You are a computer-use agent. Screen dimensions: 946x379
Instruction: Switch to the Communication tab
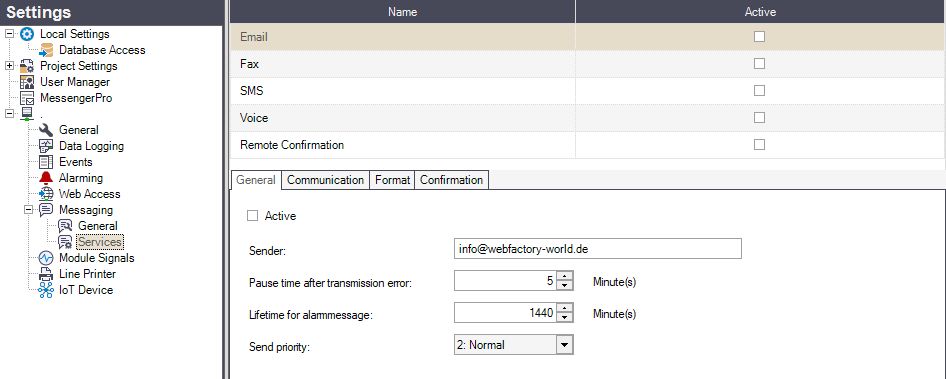tap(325, 180)
